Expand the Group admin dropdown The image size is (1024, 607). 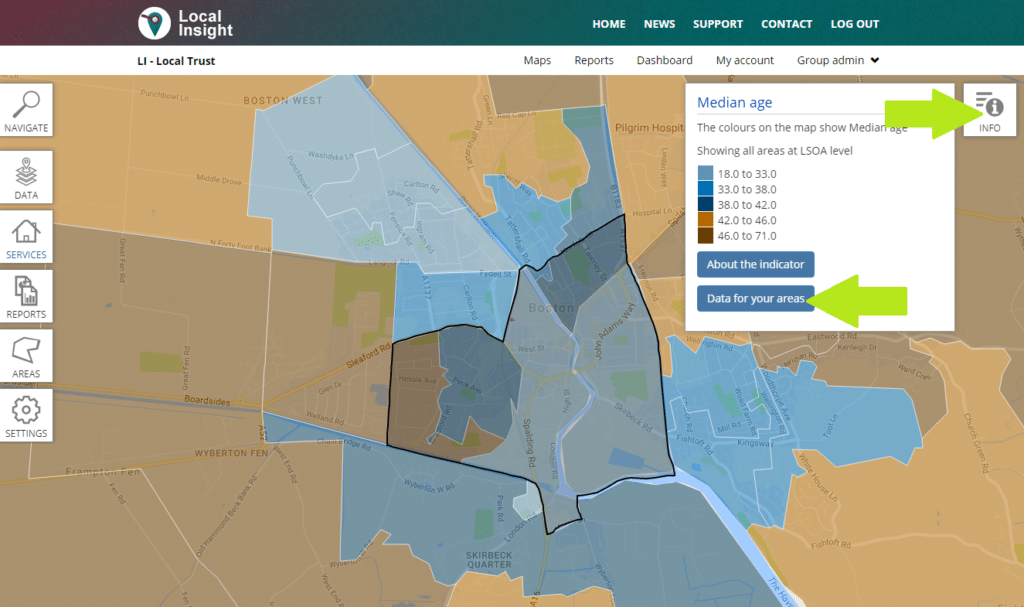(837, 60)
